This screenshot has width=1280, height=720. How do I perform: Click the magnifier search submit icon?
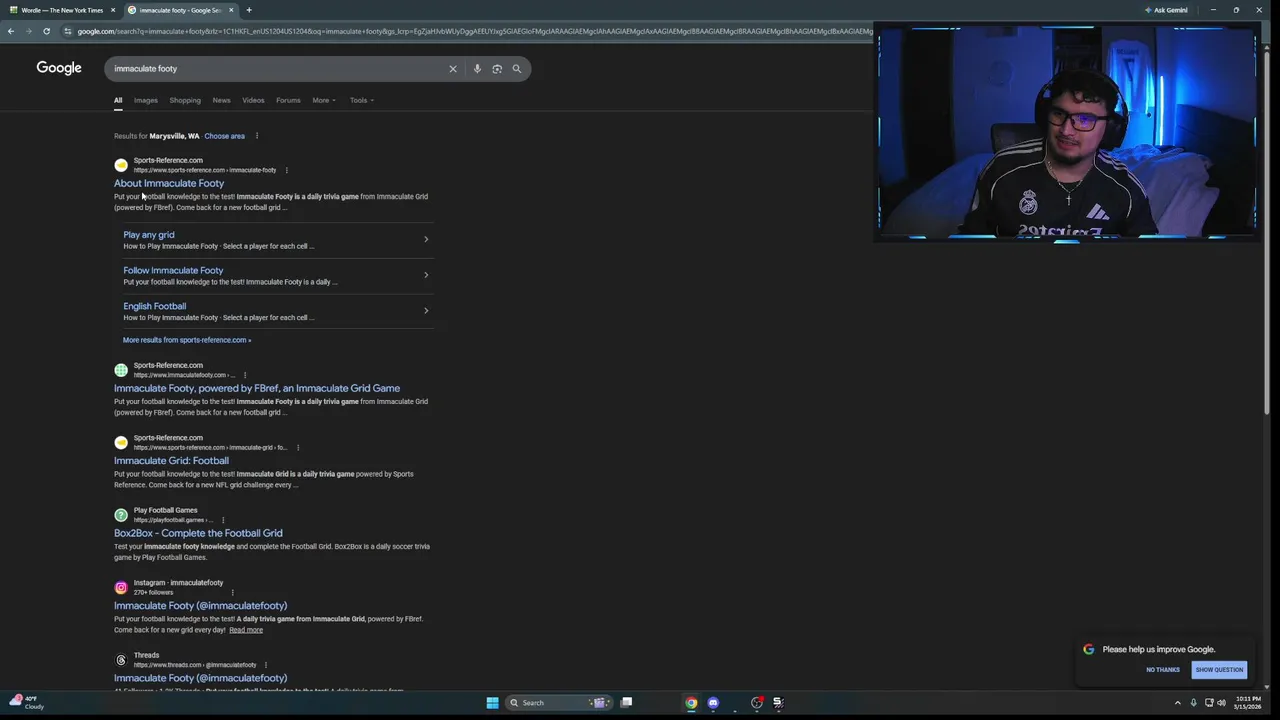coord(517,69)
